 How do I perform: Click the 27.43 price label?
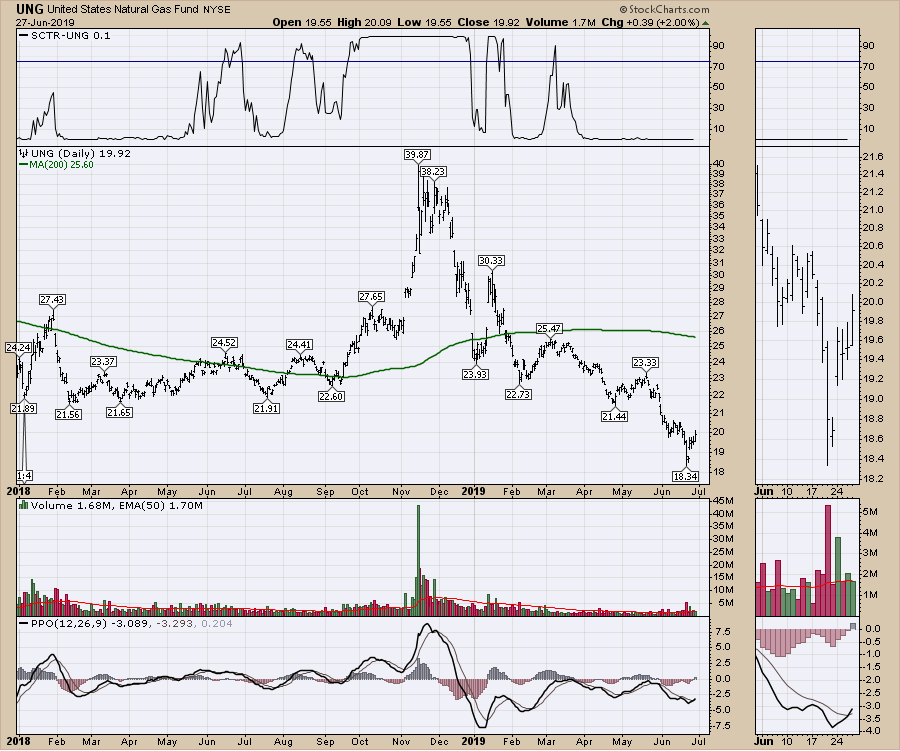52,299
